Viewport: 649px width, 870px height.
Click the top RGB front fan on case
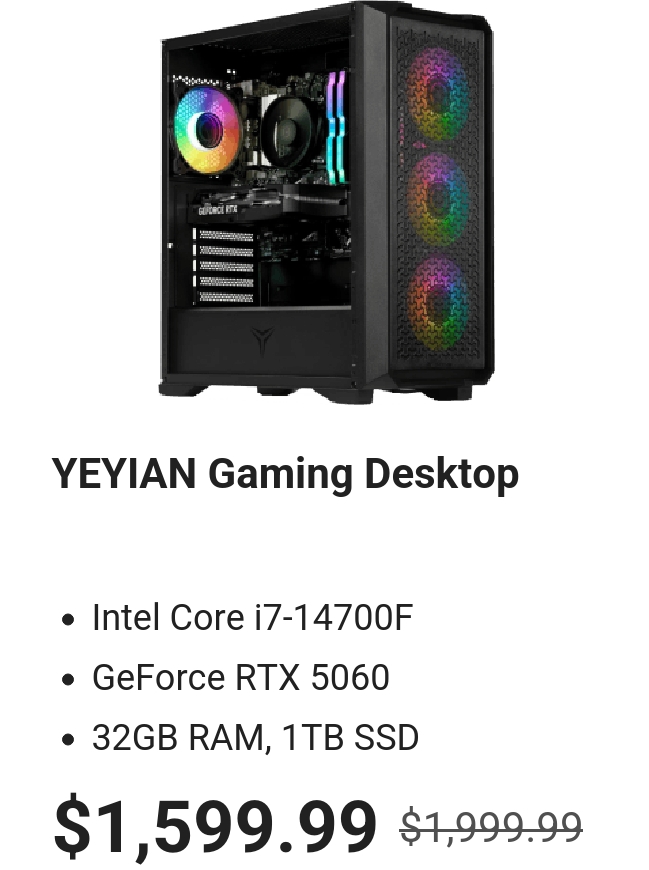pyautogui.click(x=438, y=95)
